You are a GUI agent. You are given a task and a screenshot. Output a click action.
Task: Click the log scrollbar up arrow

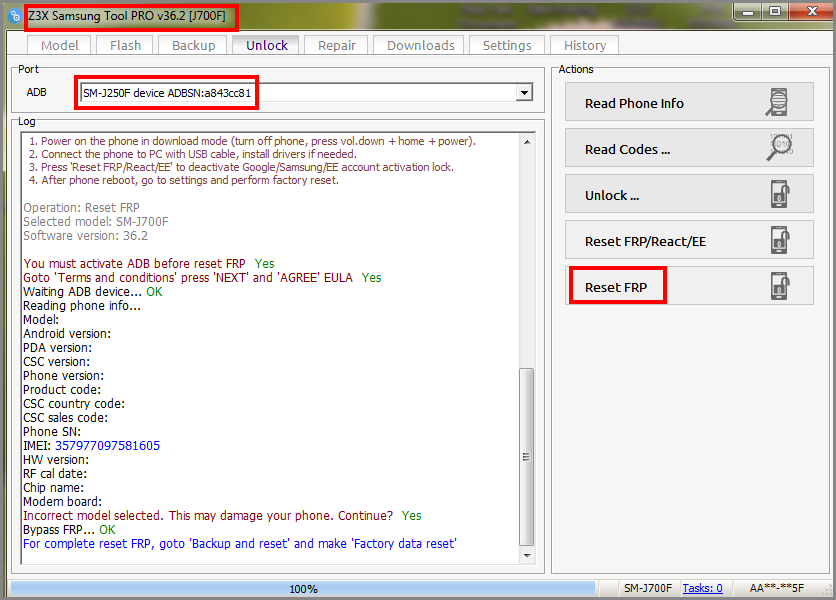coord(527,142)
